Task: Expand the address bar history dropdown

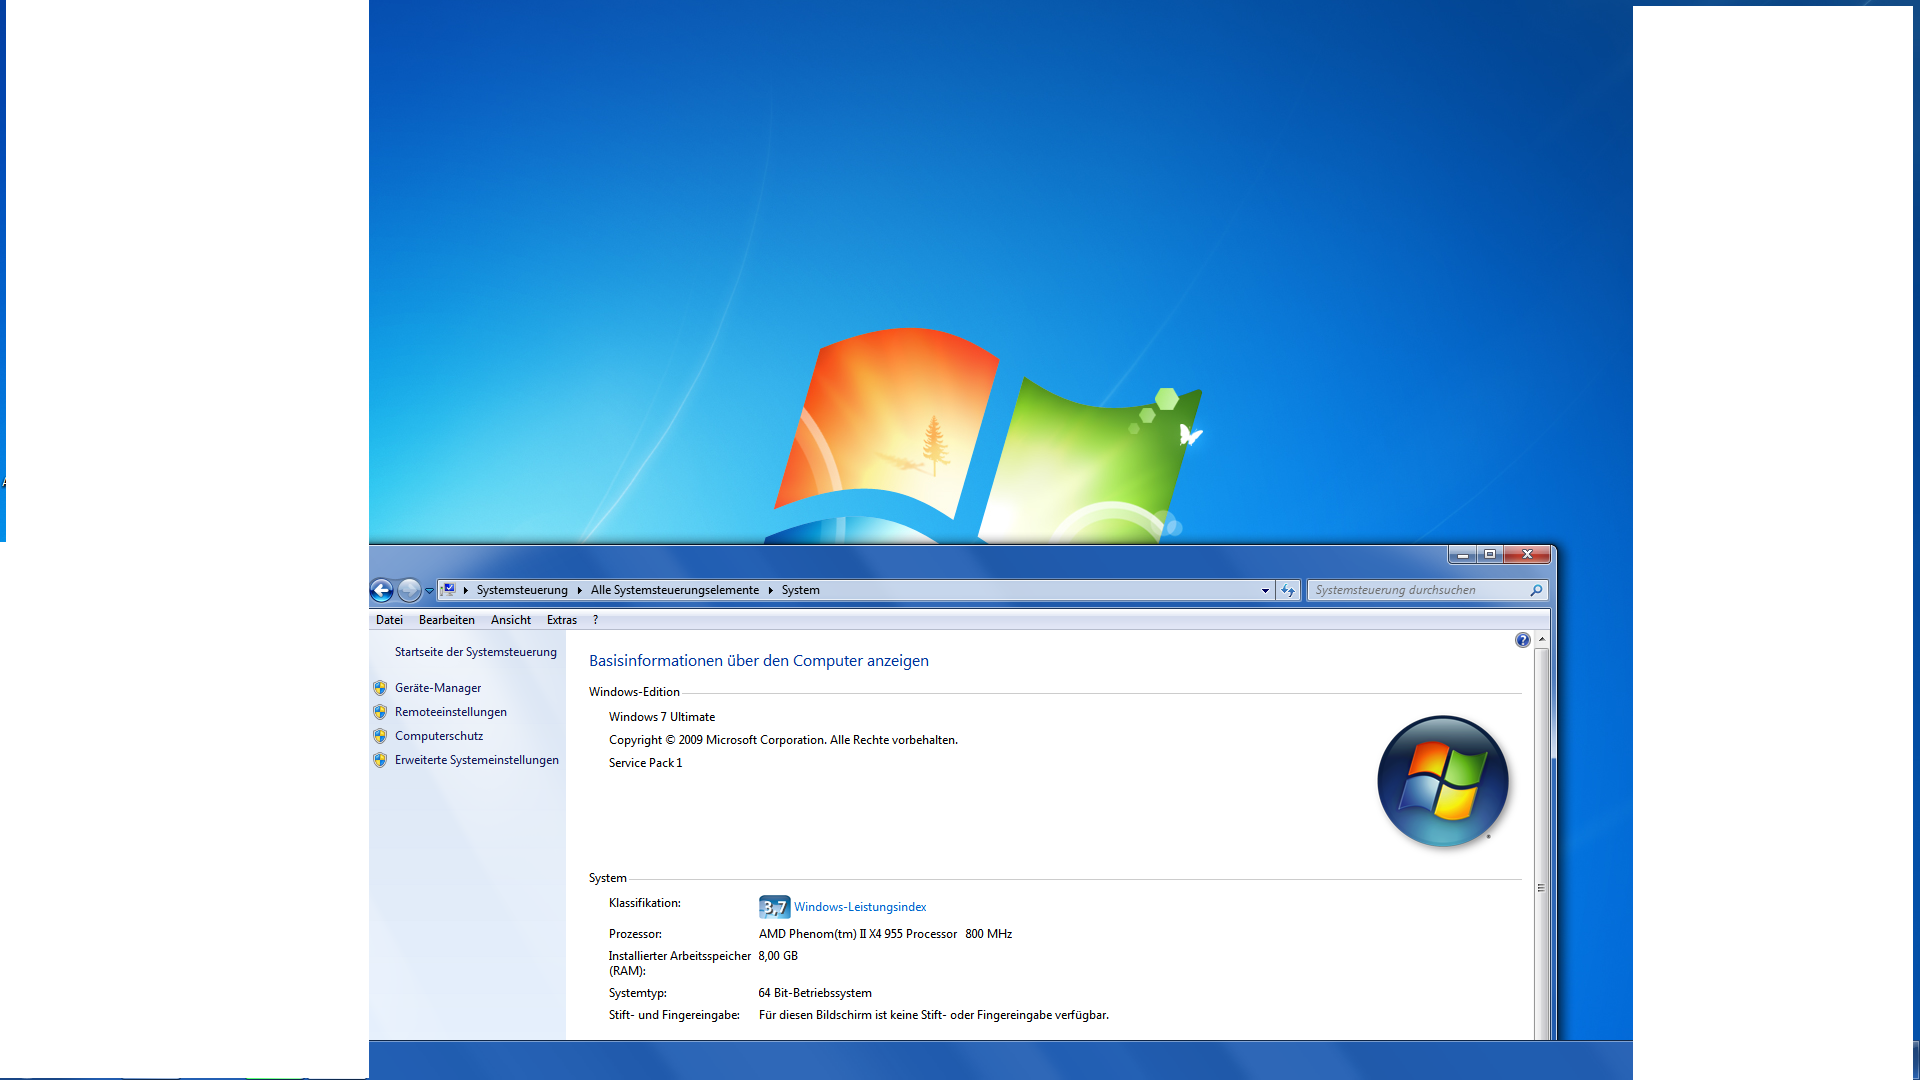Action: [x=1265, y=591]
